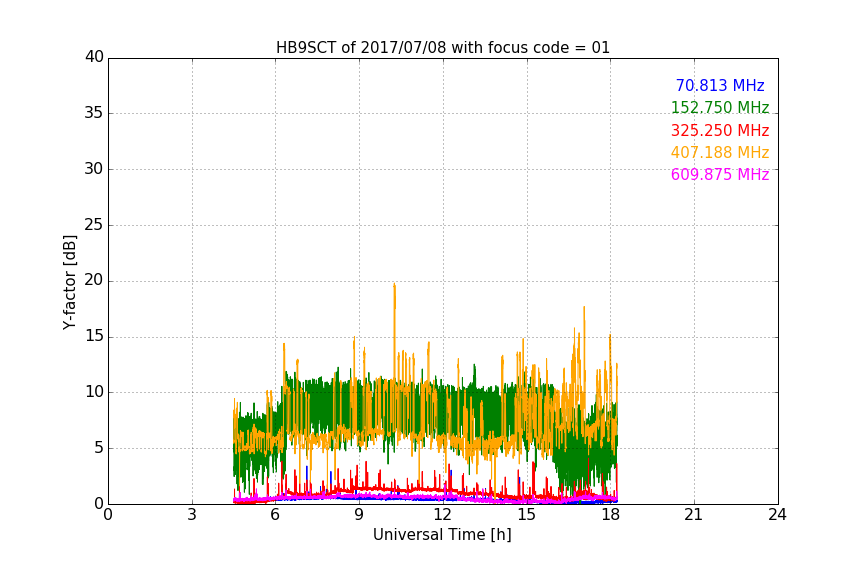The image size is (864, 576).
Task: Click the y-axis tick label 20
Action: tap(94, 281)
